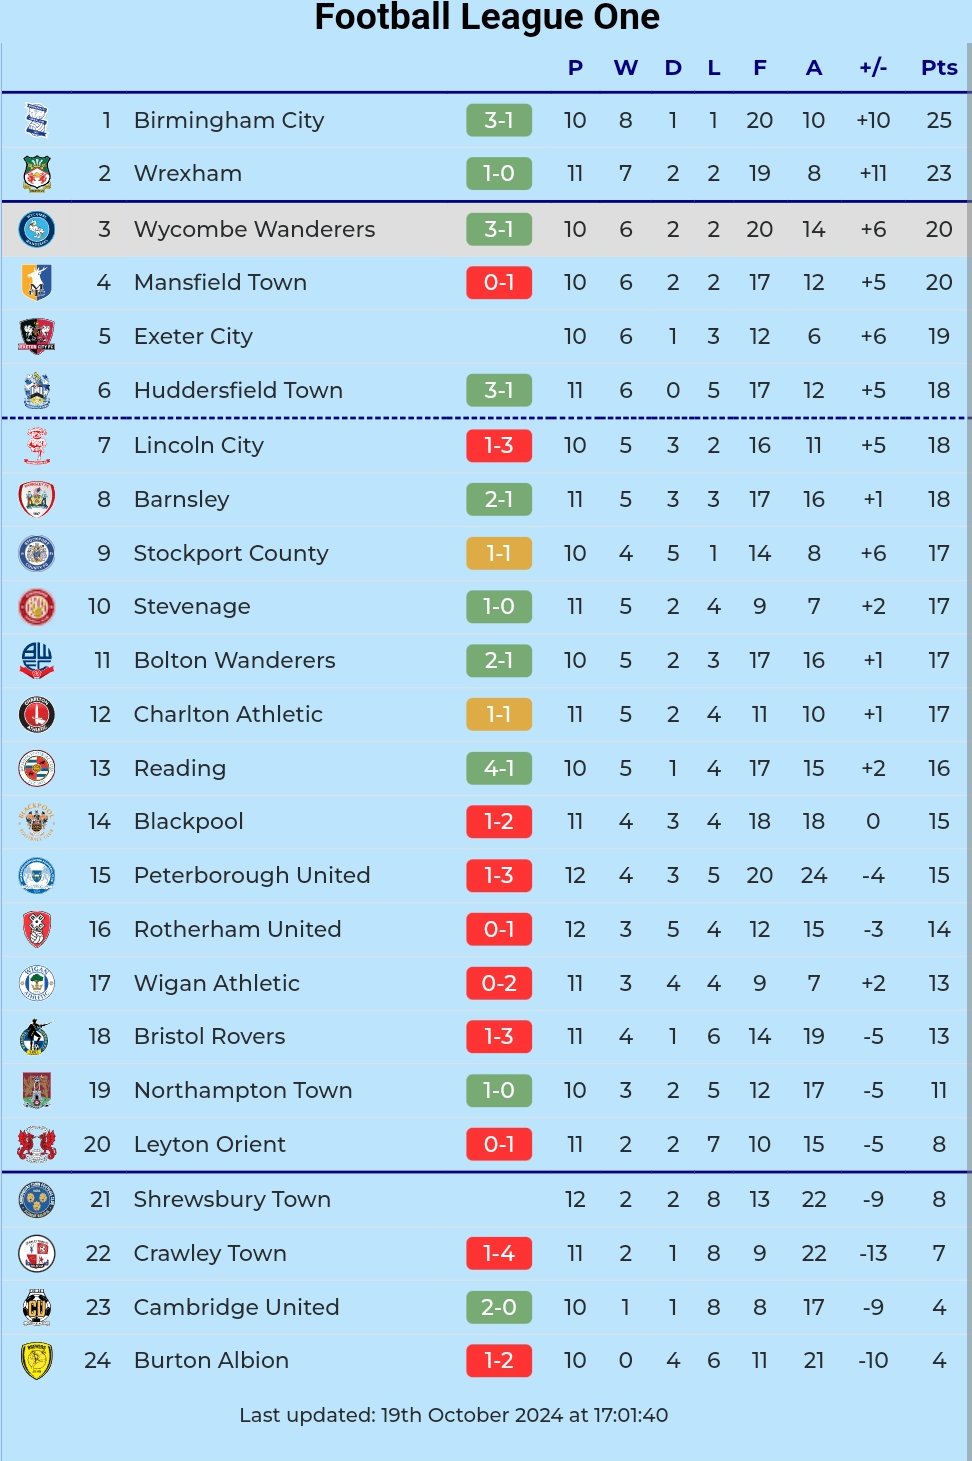Click the Rotherham United crest
The height and width of the screenshot is (1461, 972).
pyautogui.click(x=37, y=930)
